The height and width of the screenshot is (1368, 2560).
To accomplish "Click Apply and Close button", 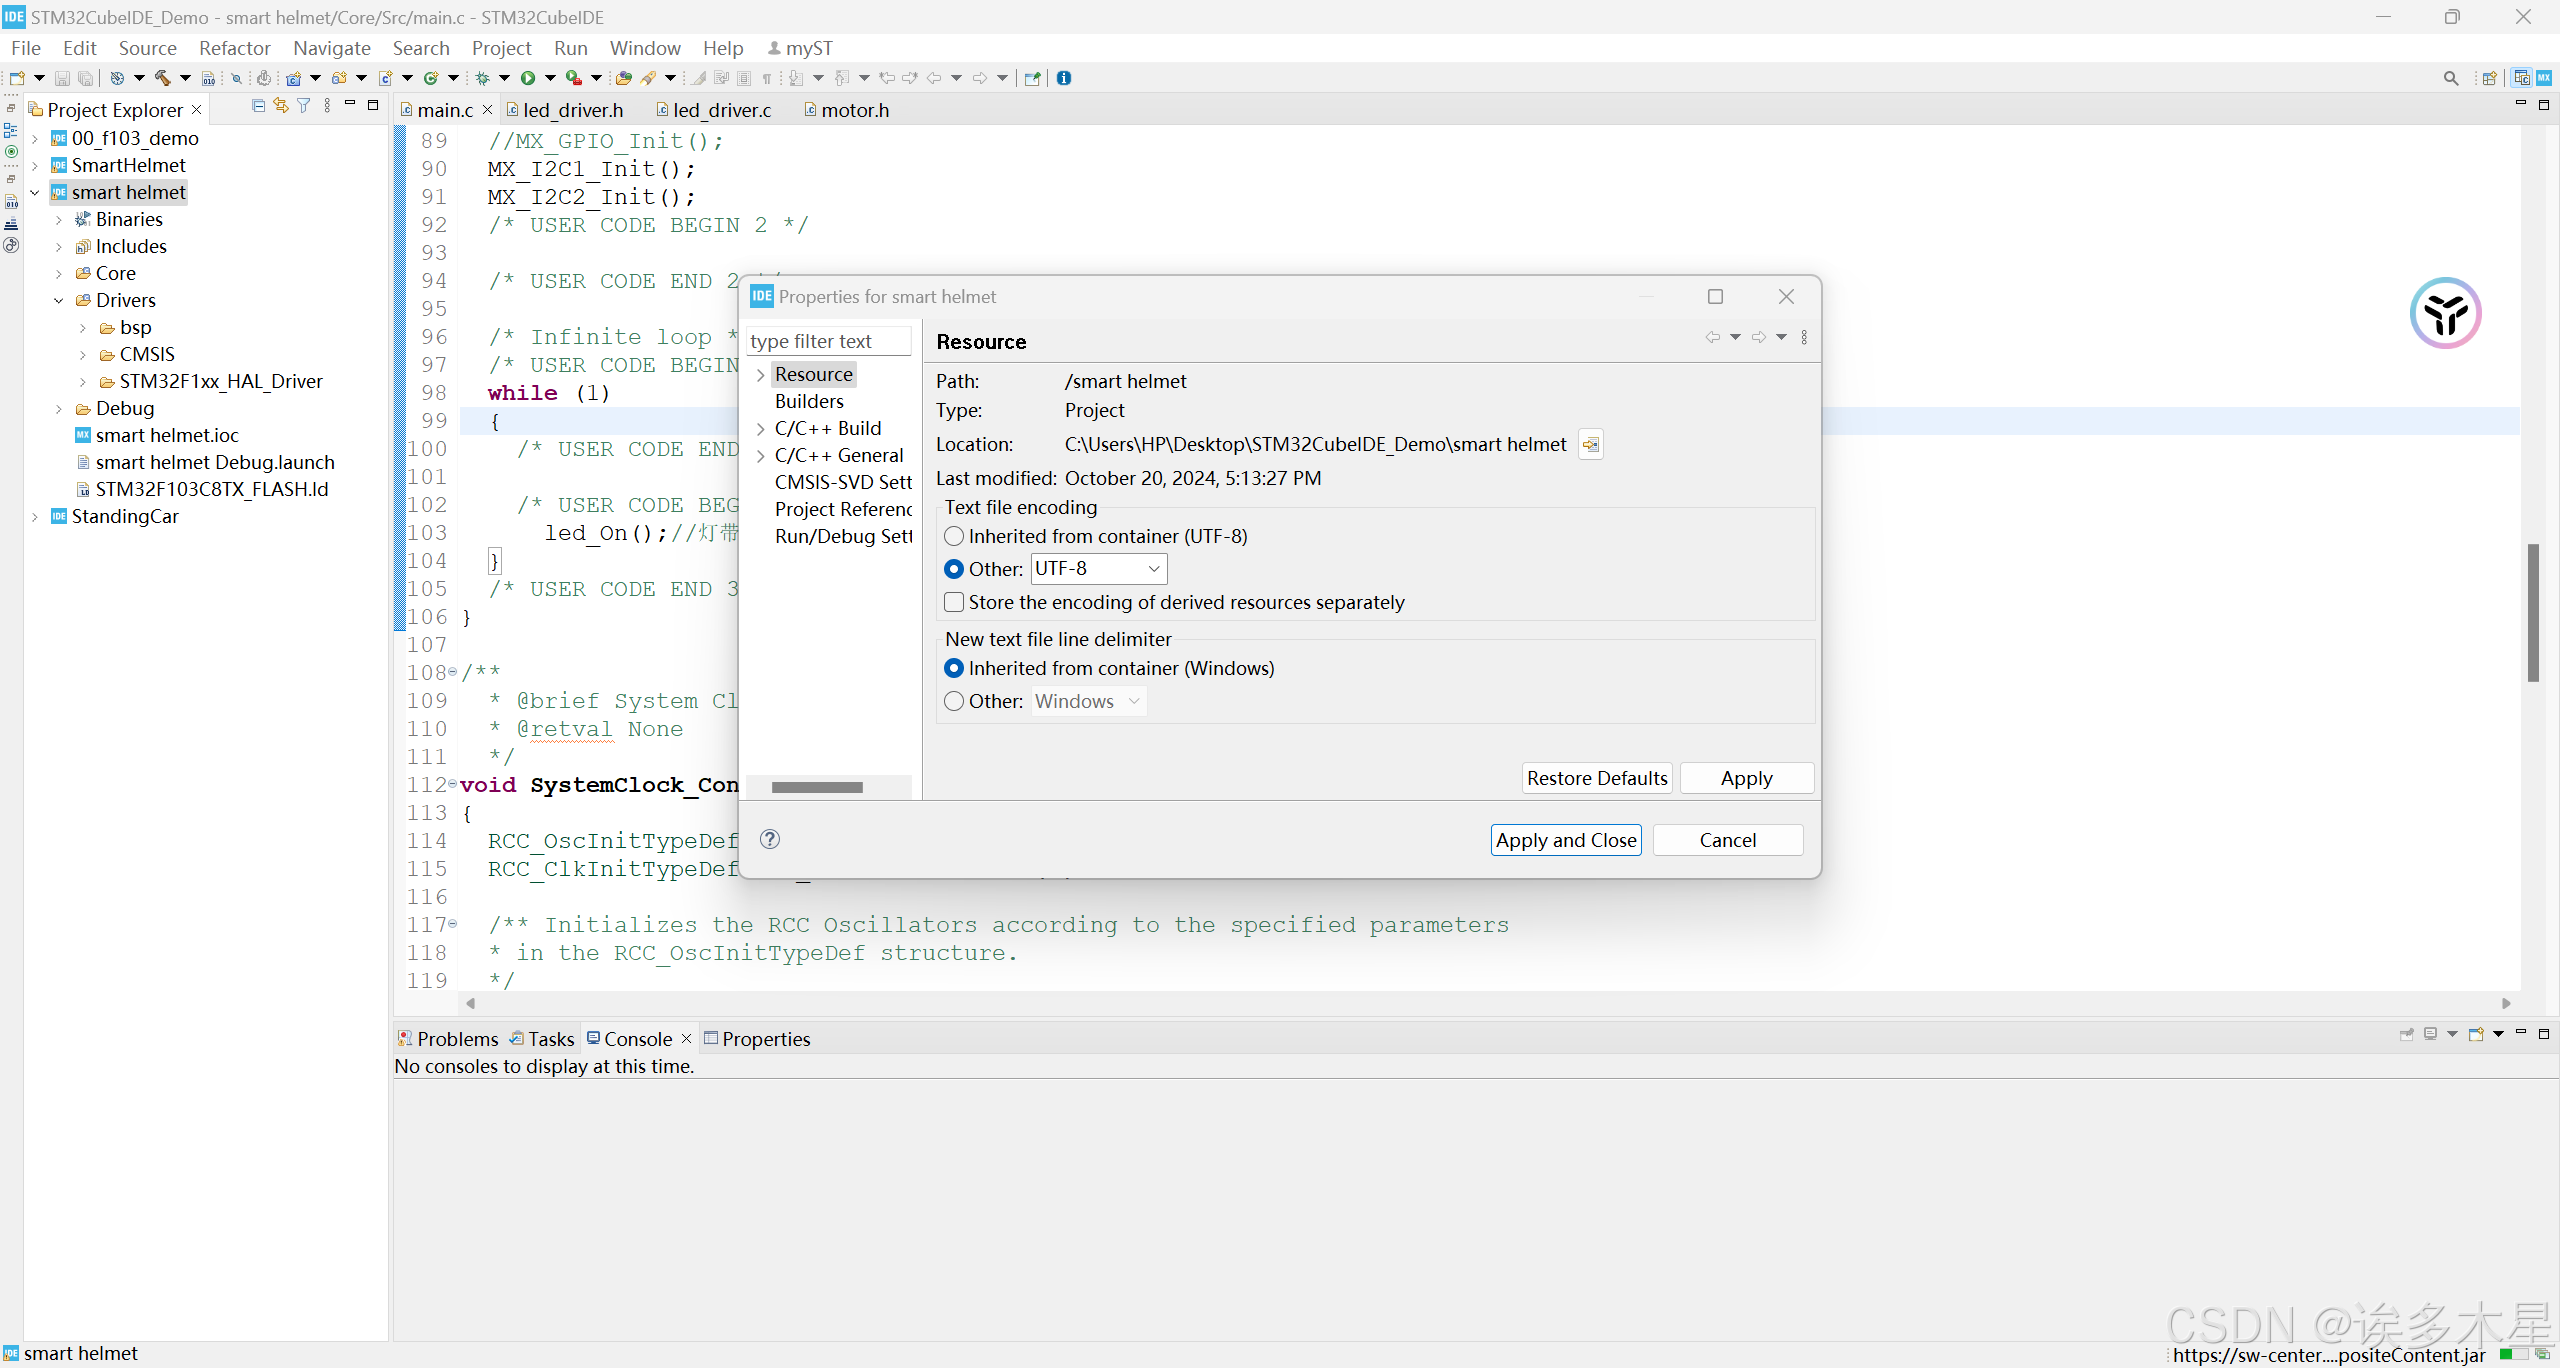I will click(x=1565, y=841).
